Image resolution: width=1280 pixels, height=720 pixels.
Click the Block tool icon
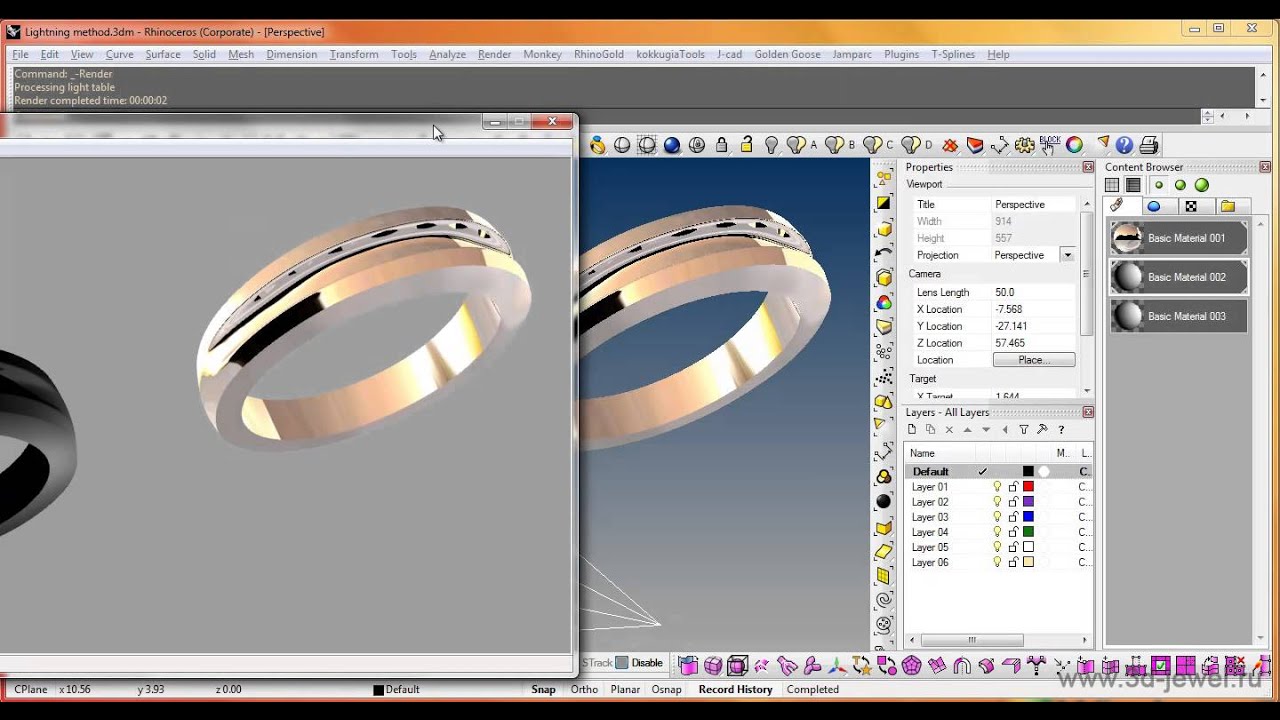[1049, 145]
